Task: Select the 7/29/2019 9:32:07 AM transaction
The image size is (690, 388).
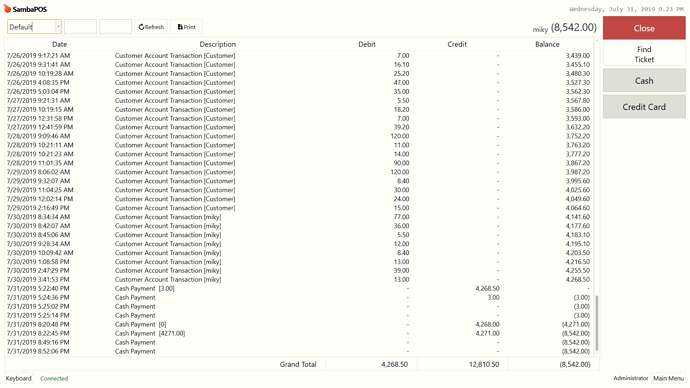Action: pyautogui.click(x=299, y=181)
